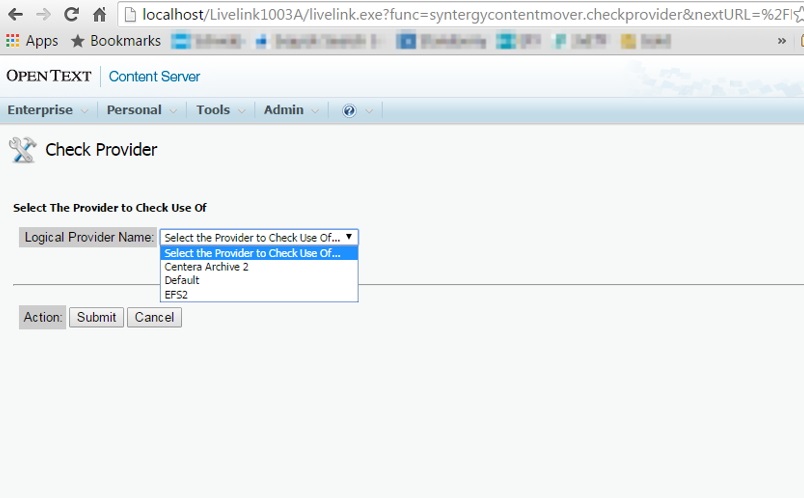
Task: Go to browser home page icon
Action: pyautogui.click(x=99, y=15)
